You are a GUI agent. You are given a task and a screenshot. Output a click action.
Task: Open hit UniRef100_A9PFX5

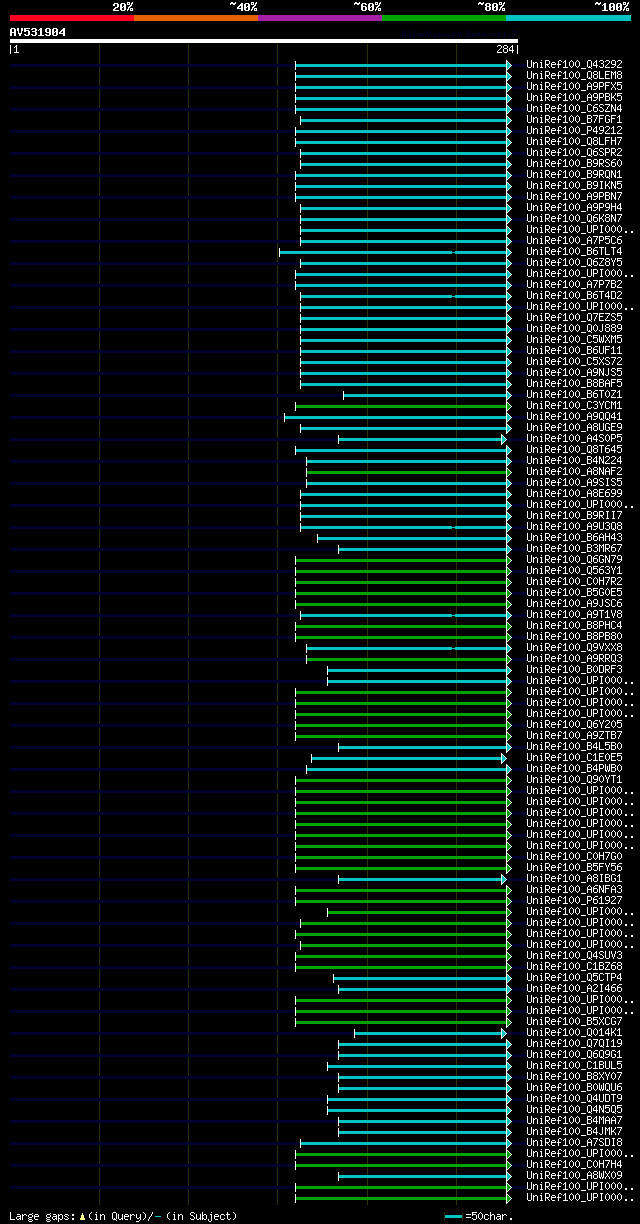point(574,86)
